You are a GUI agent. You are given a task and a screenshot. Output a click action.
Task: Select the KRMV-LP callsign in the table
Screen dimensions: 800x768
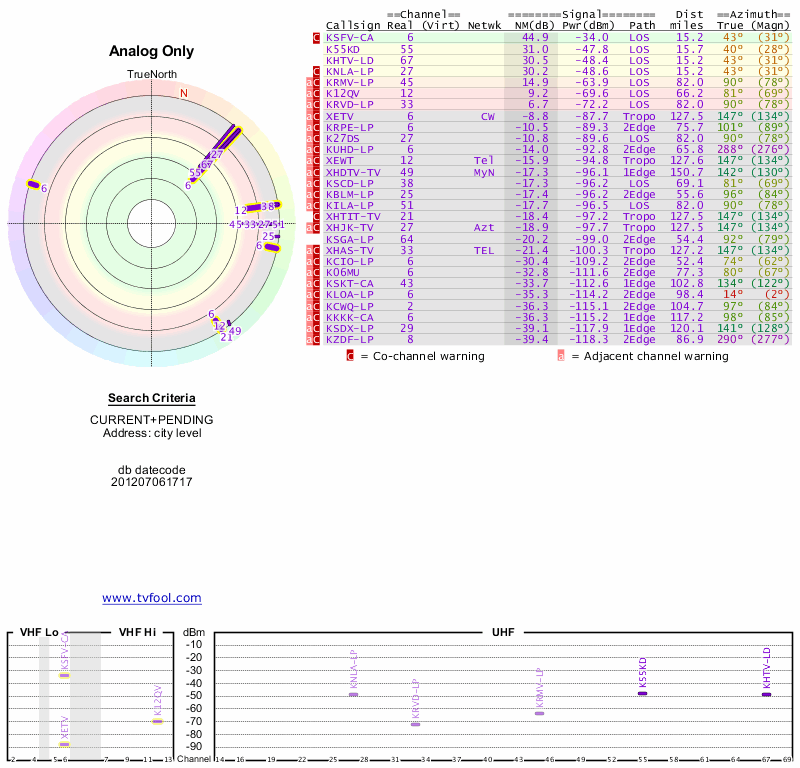349,83
